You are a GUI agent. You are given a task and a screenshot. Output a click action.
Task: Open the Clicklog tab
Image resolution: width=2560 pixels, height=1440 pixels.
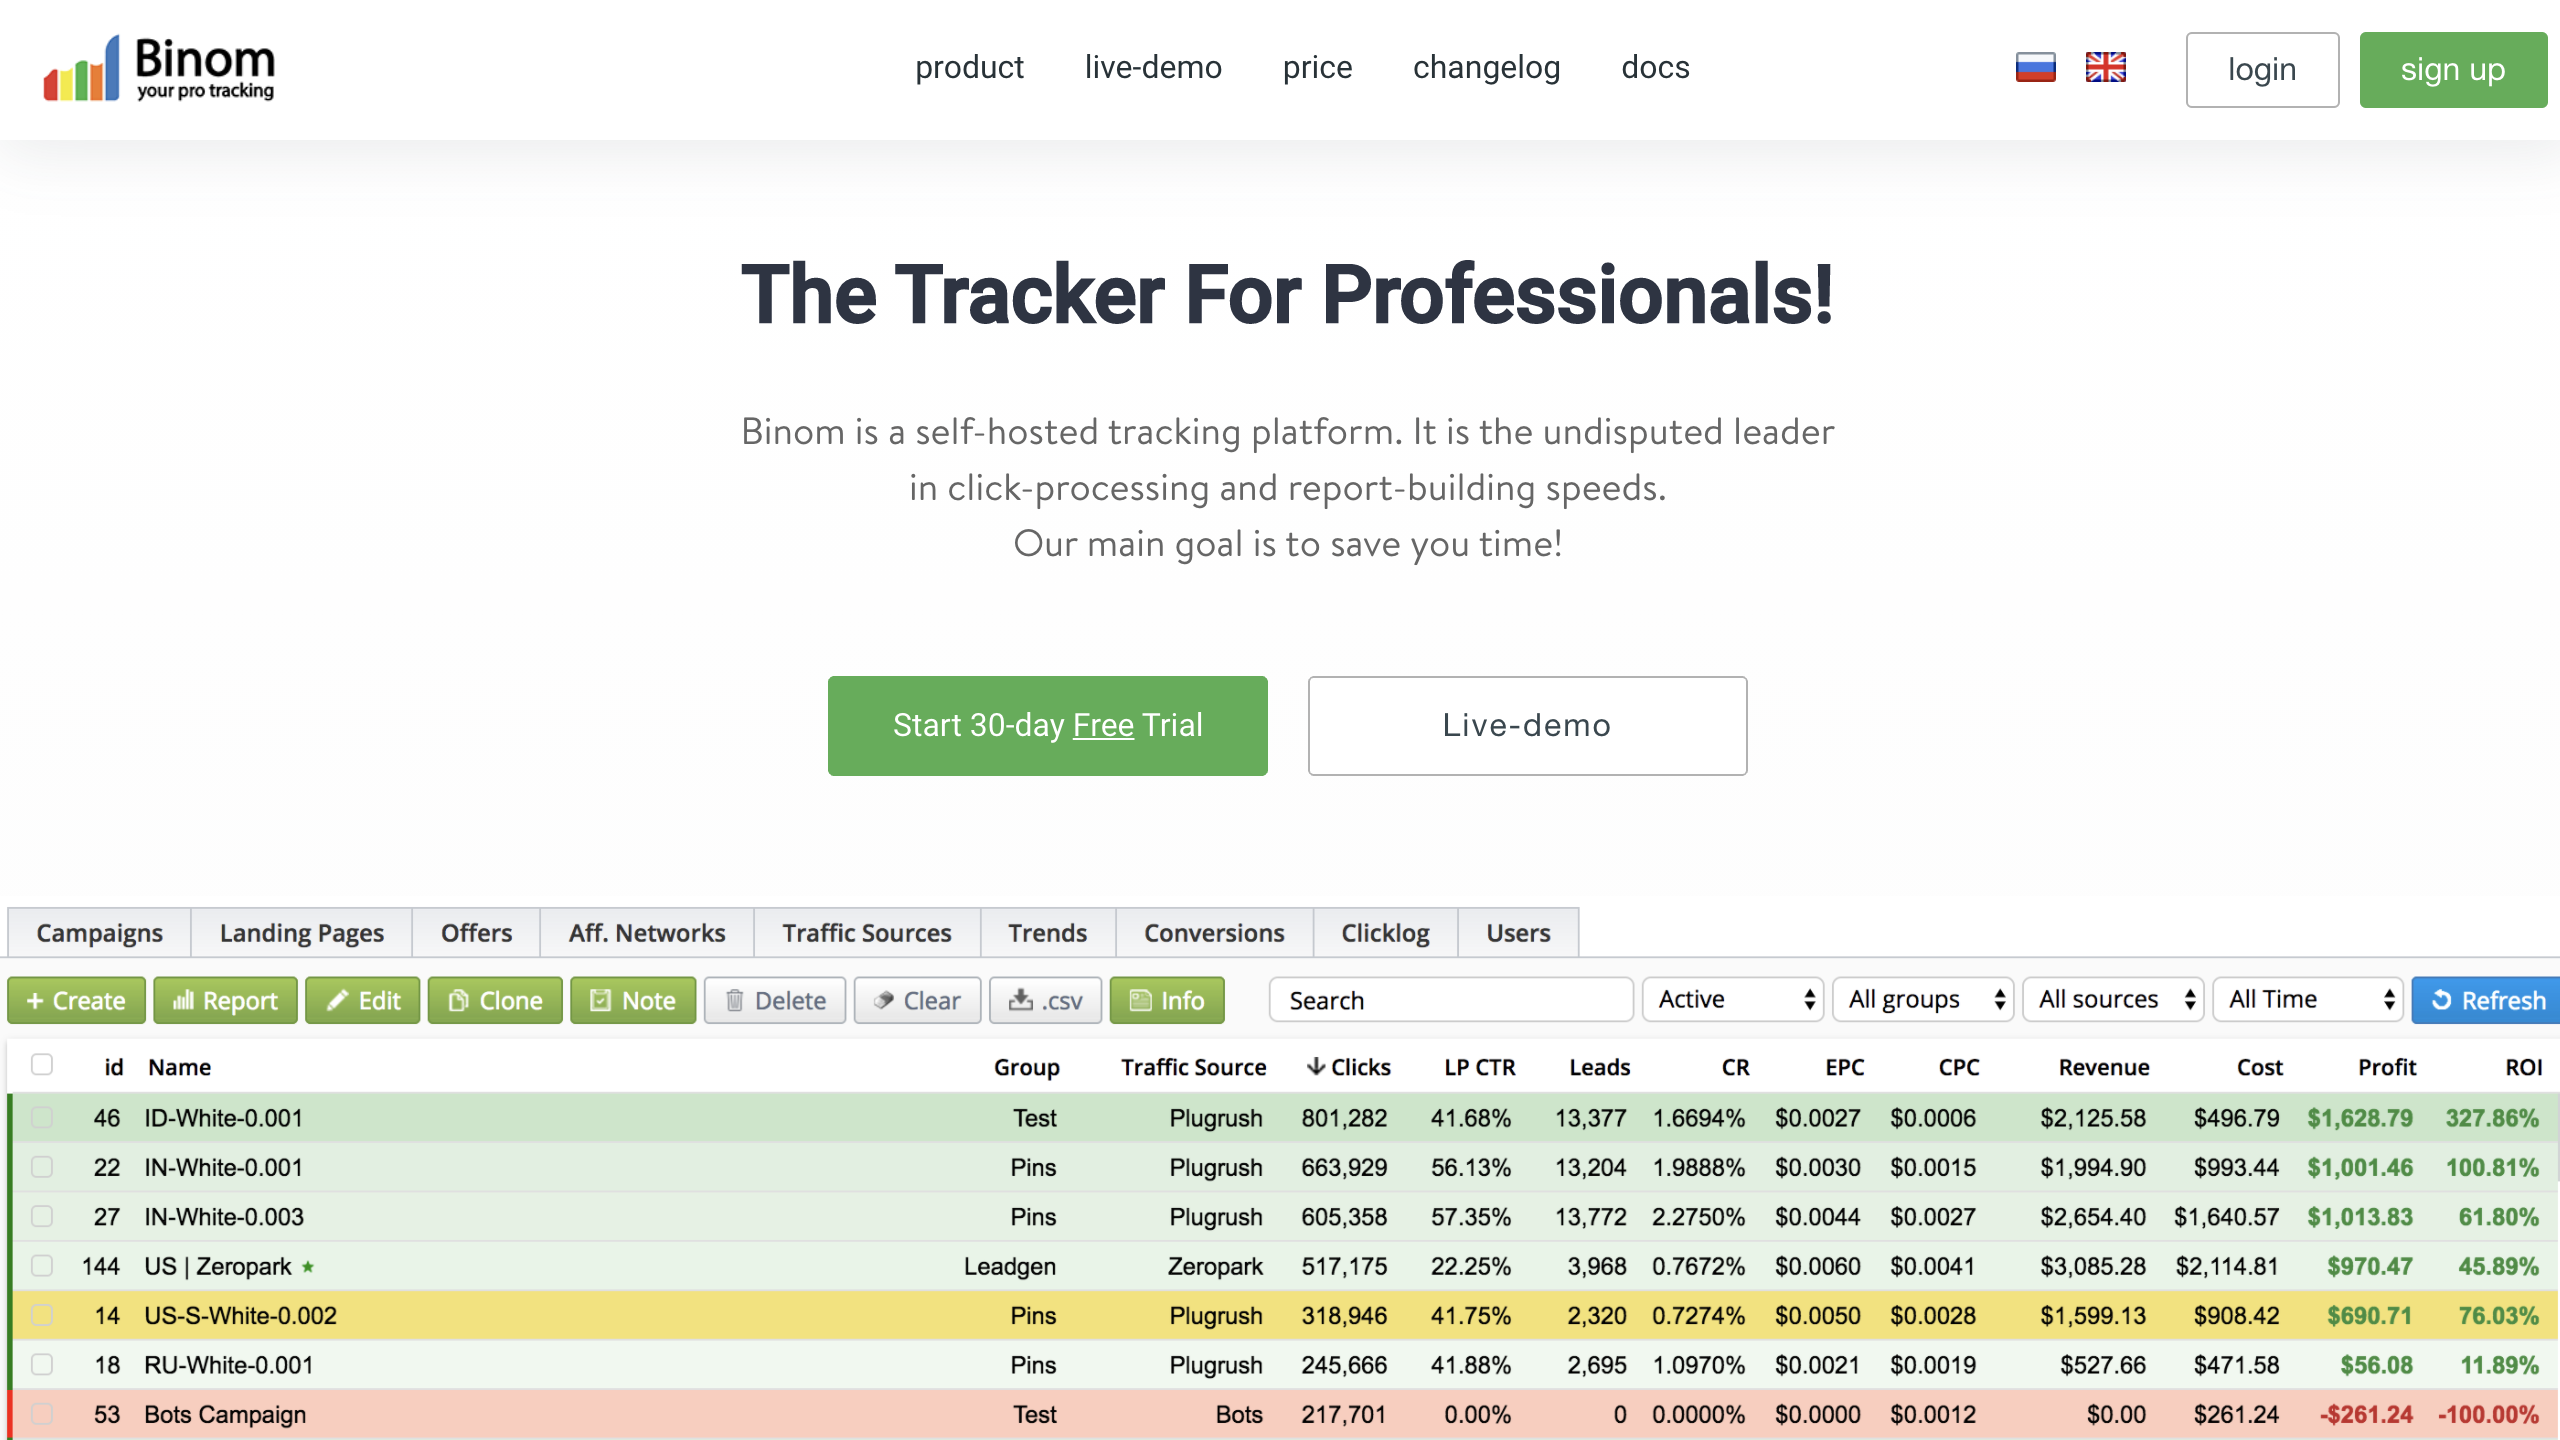(1385, 933)
